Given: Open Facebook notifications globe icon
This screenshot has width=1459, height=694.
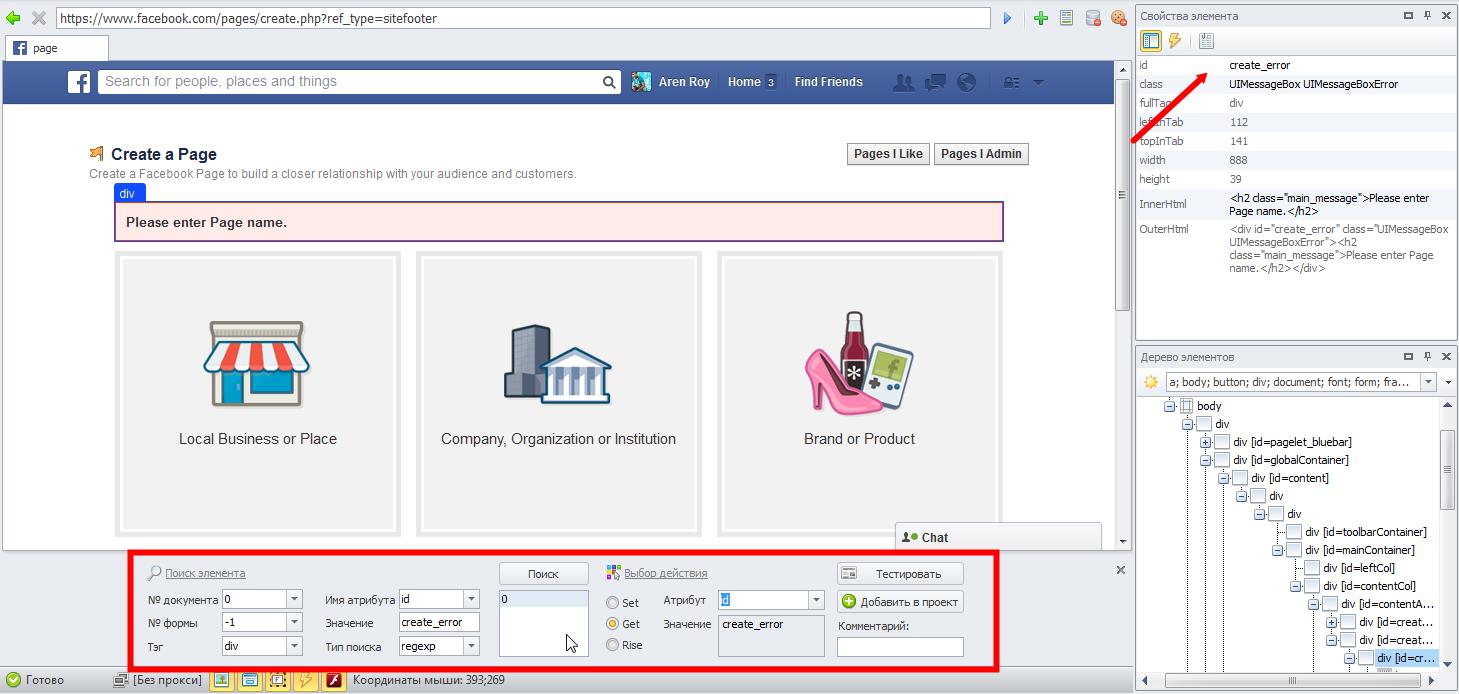Looking at the screenshot, I should pyautogui.click(x=966, y=82).
